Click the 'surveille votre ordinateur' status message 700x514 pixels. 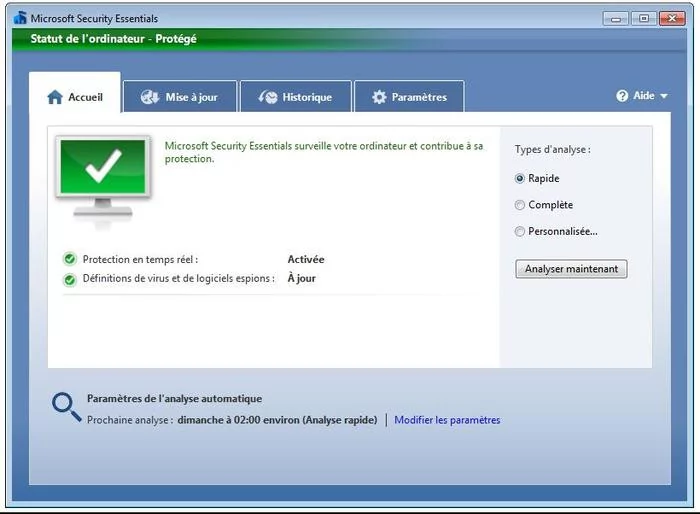[324, 152]
